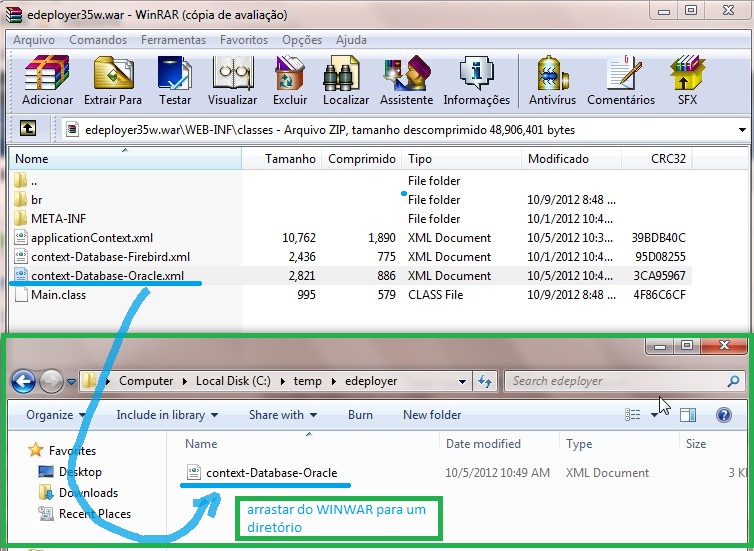This screenshot has width=754, height=551.
Task: Open the Share with dropdown
Action: coord(283,414)
